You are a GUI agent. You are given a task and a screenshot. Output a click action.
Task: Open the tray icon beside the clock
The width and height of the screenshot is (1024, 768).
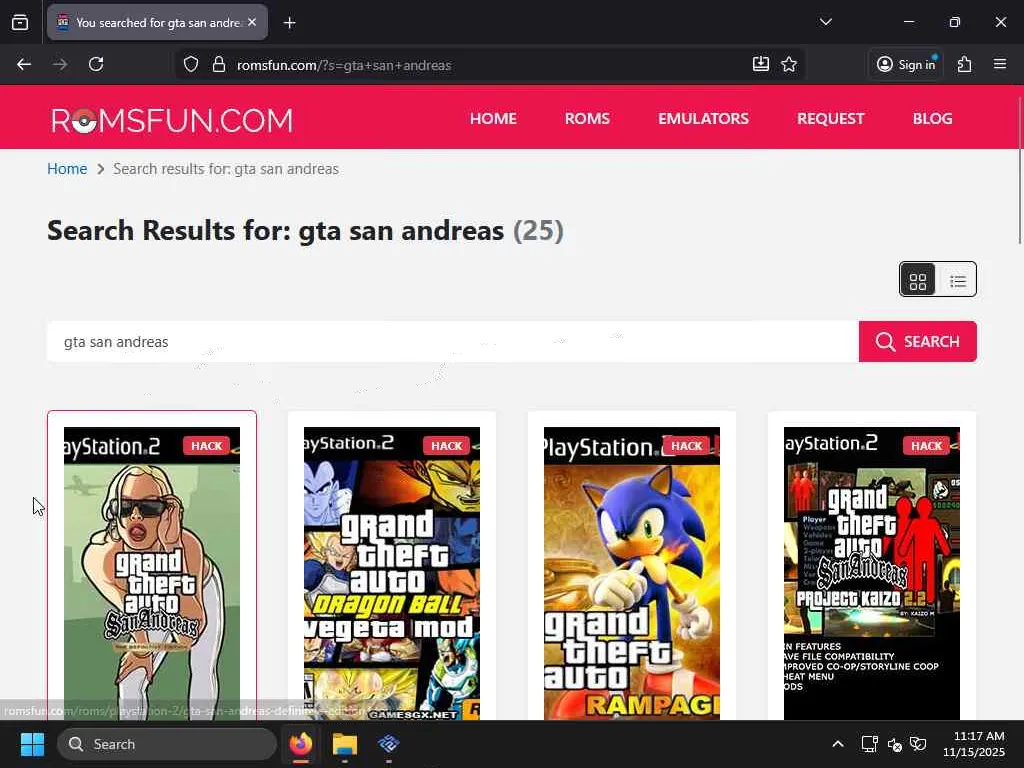point(918,744)
